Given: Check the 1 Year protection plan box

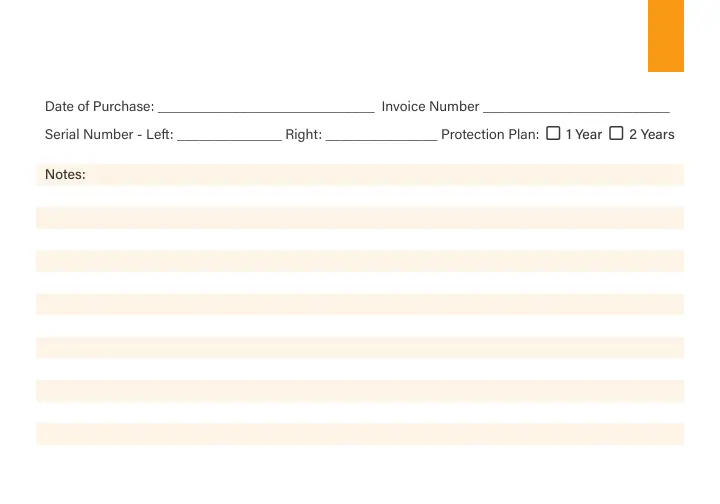Looking at the screenshot, I should 553,133.
